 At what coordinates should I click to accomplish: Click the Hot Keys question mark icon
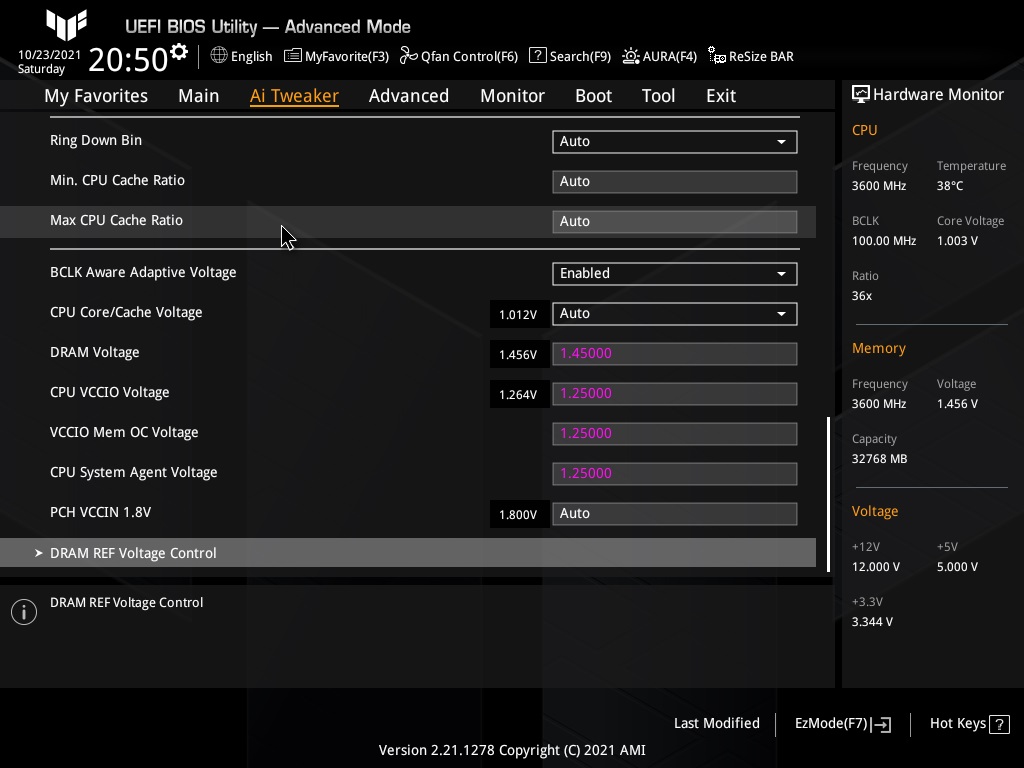click(999, 724)
